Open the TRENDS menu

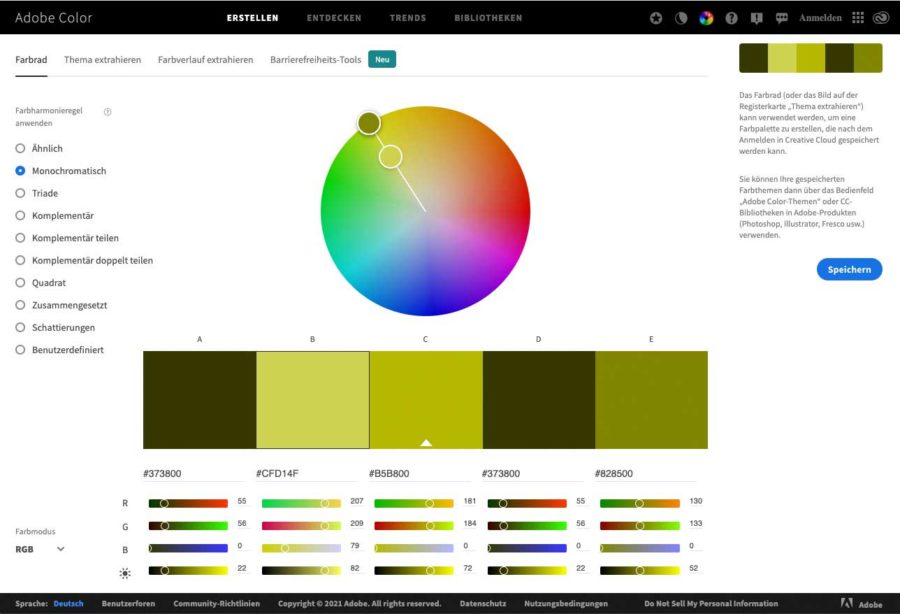click(408, 18)
